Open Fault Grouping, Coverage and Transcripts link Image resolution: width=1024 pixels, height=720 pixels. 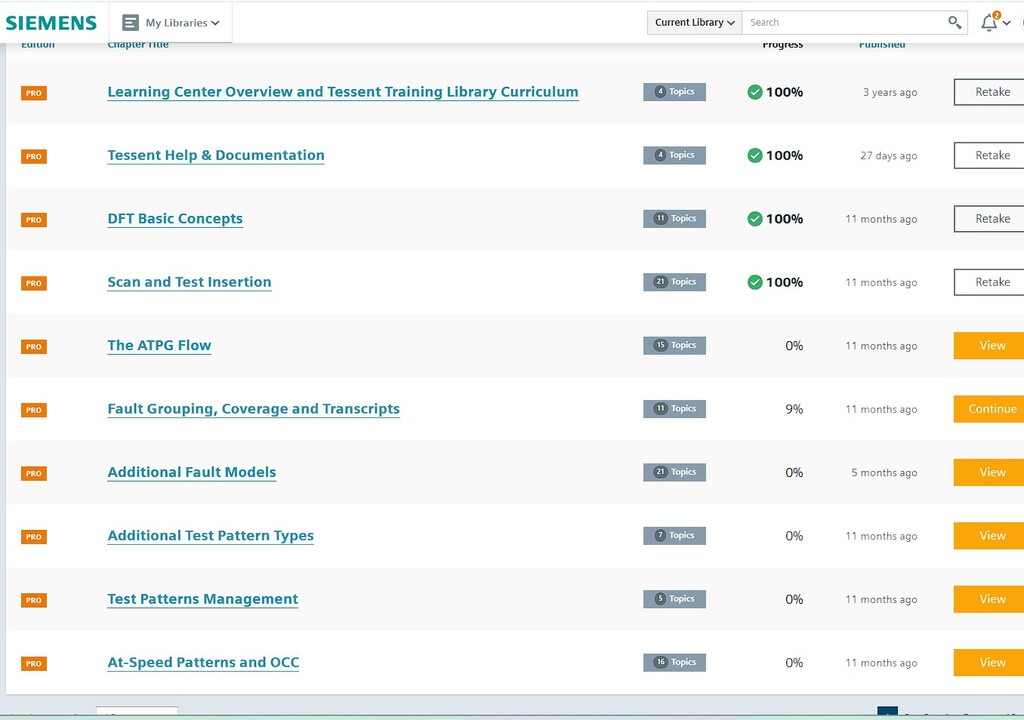(253, 409)
